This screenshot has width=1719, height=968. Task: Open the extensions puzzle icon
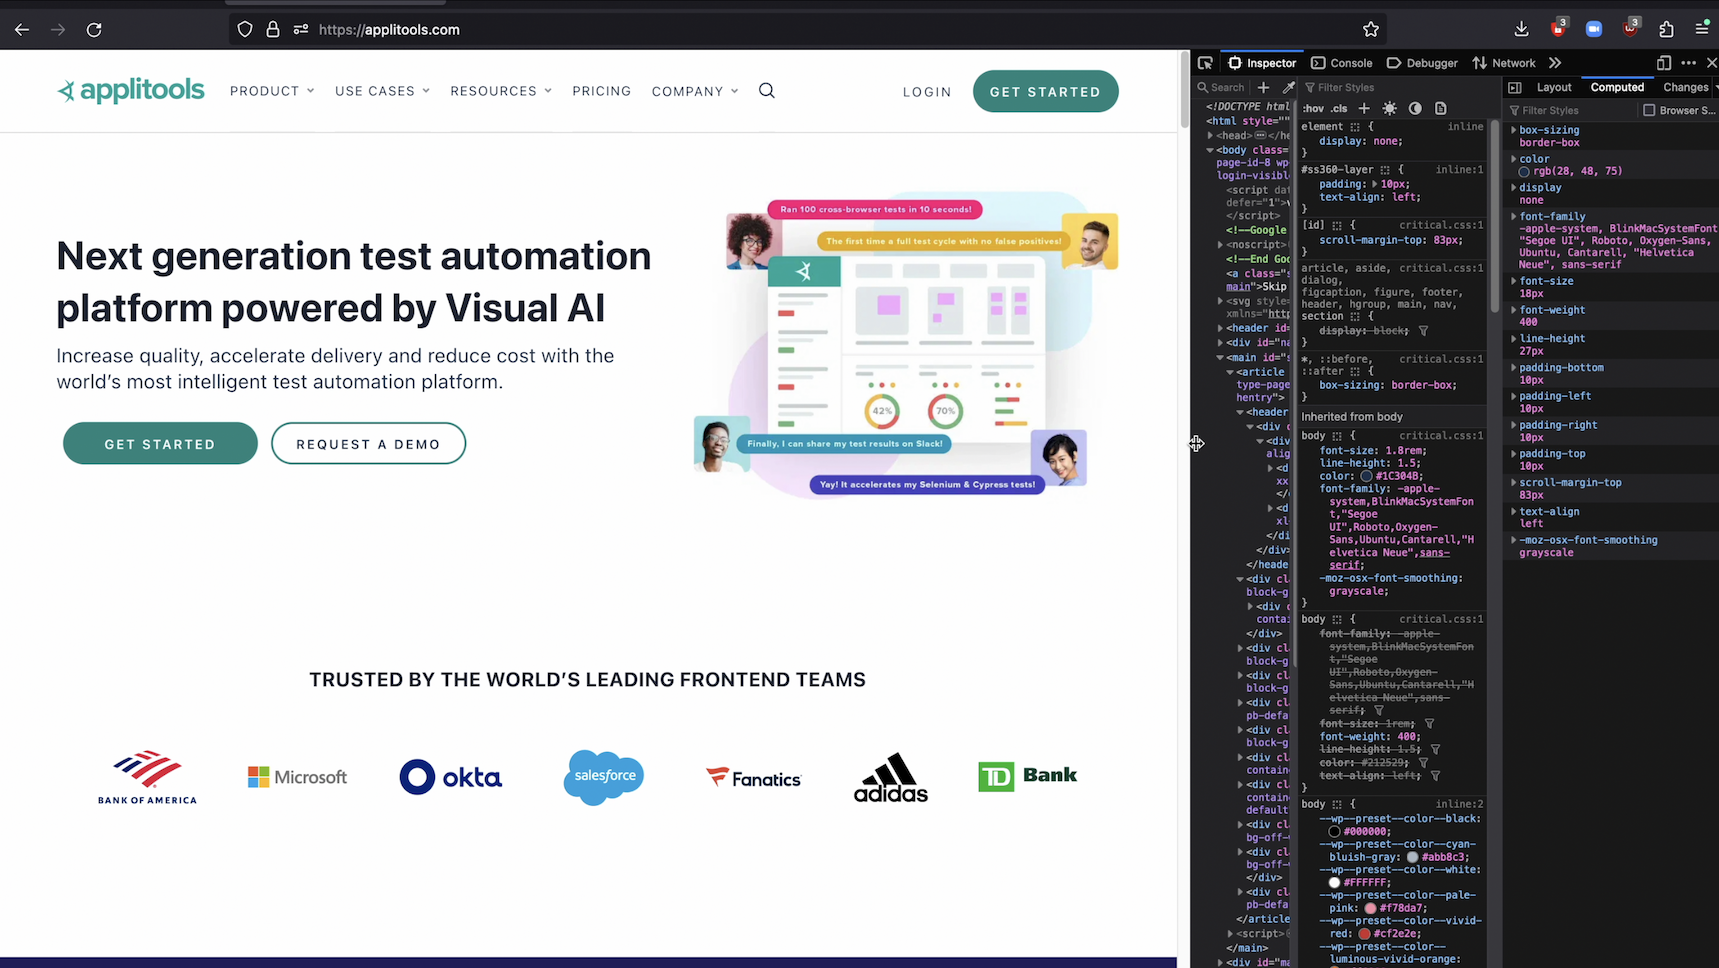1666,30
